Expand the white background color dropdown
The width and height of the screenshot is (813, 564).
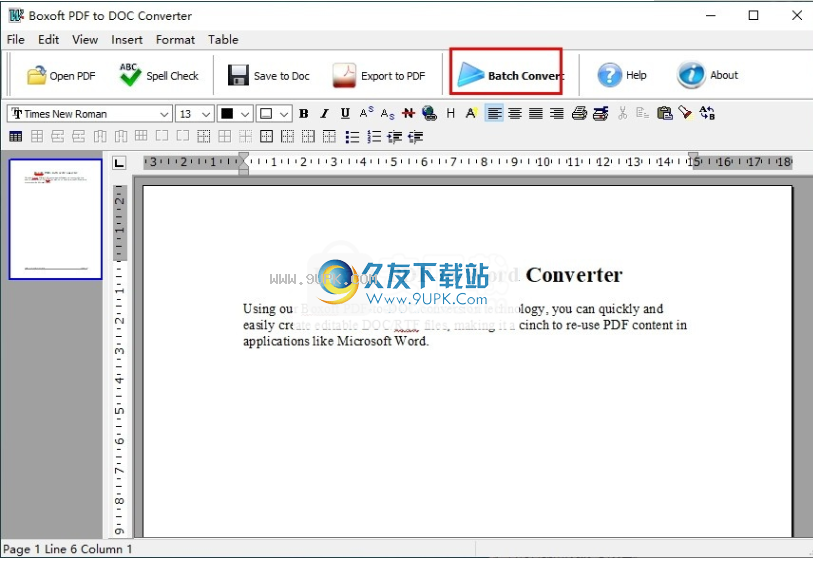coord(284,114)
